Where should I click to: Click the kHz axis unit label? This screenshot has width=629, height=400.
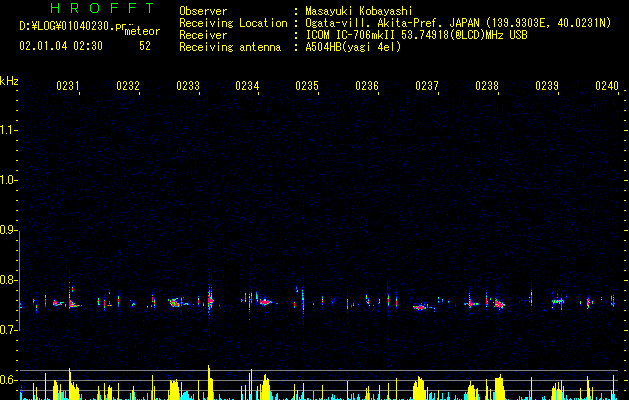9,81
